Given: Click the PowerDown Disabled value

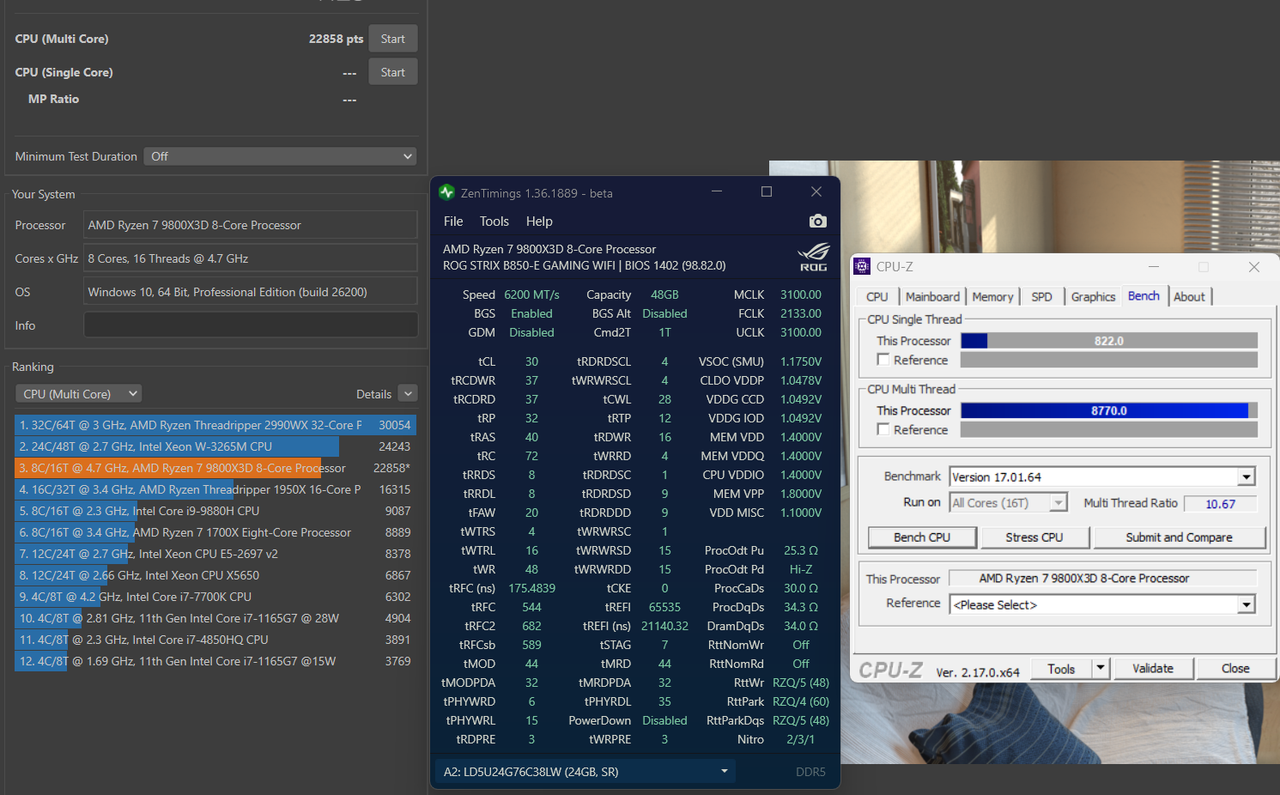Looking at the screenshot, I should (x=665, y=721).
